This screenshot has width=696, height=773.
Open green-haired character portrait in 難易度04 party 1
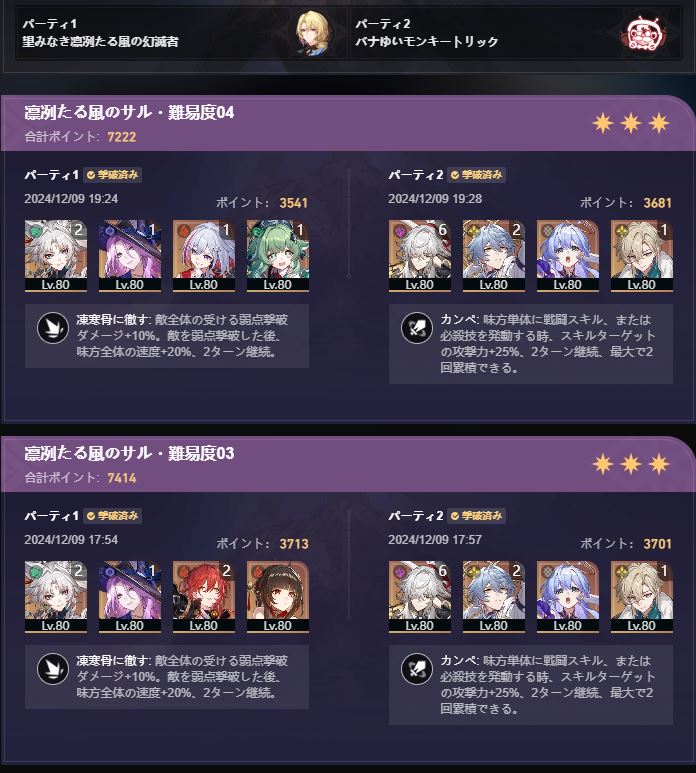click(278, 256)
